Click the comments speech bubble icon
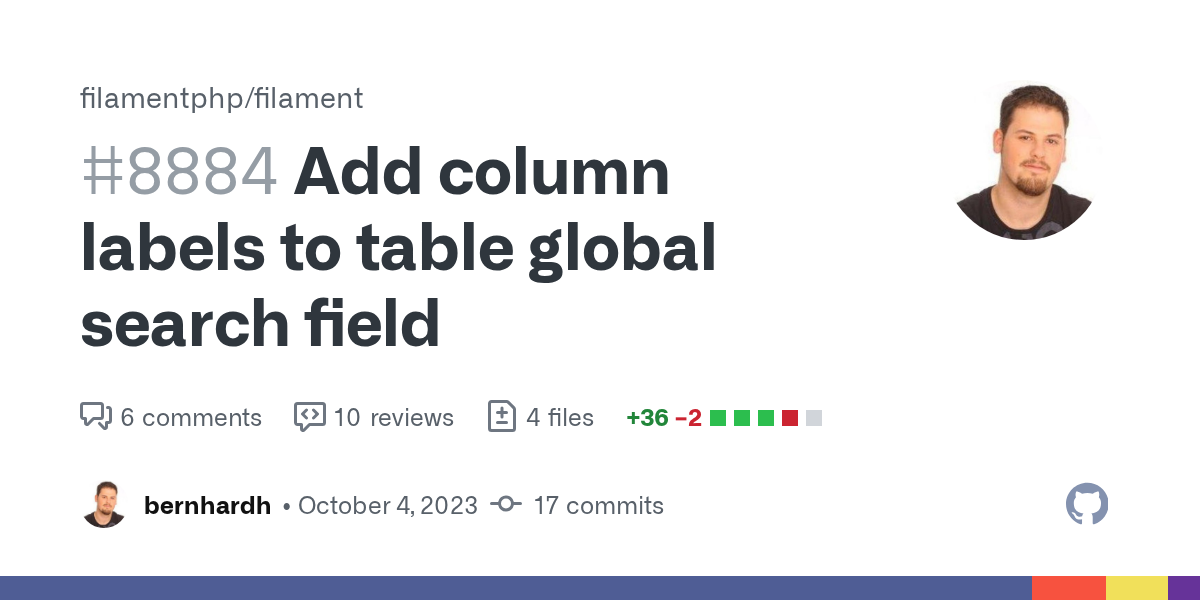 [95, 417]
